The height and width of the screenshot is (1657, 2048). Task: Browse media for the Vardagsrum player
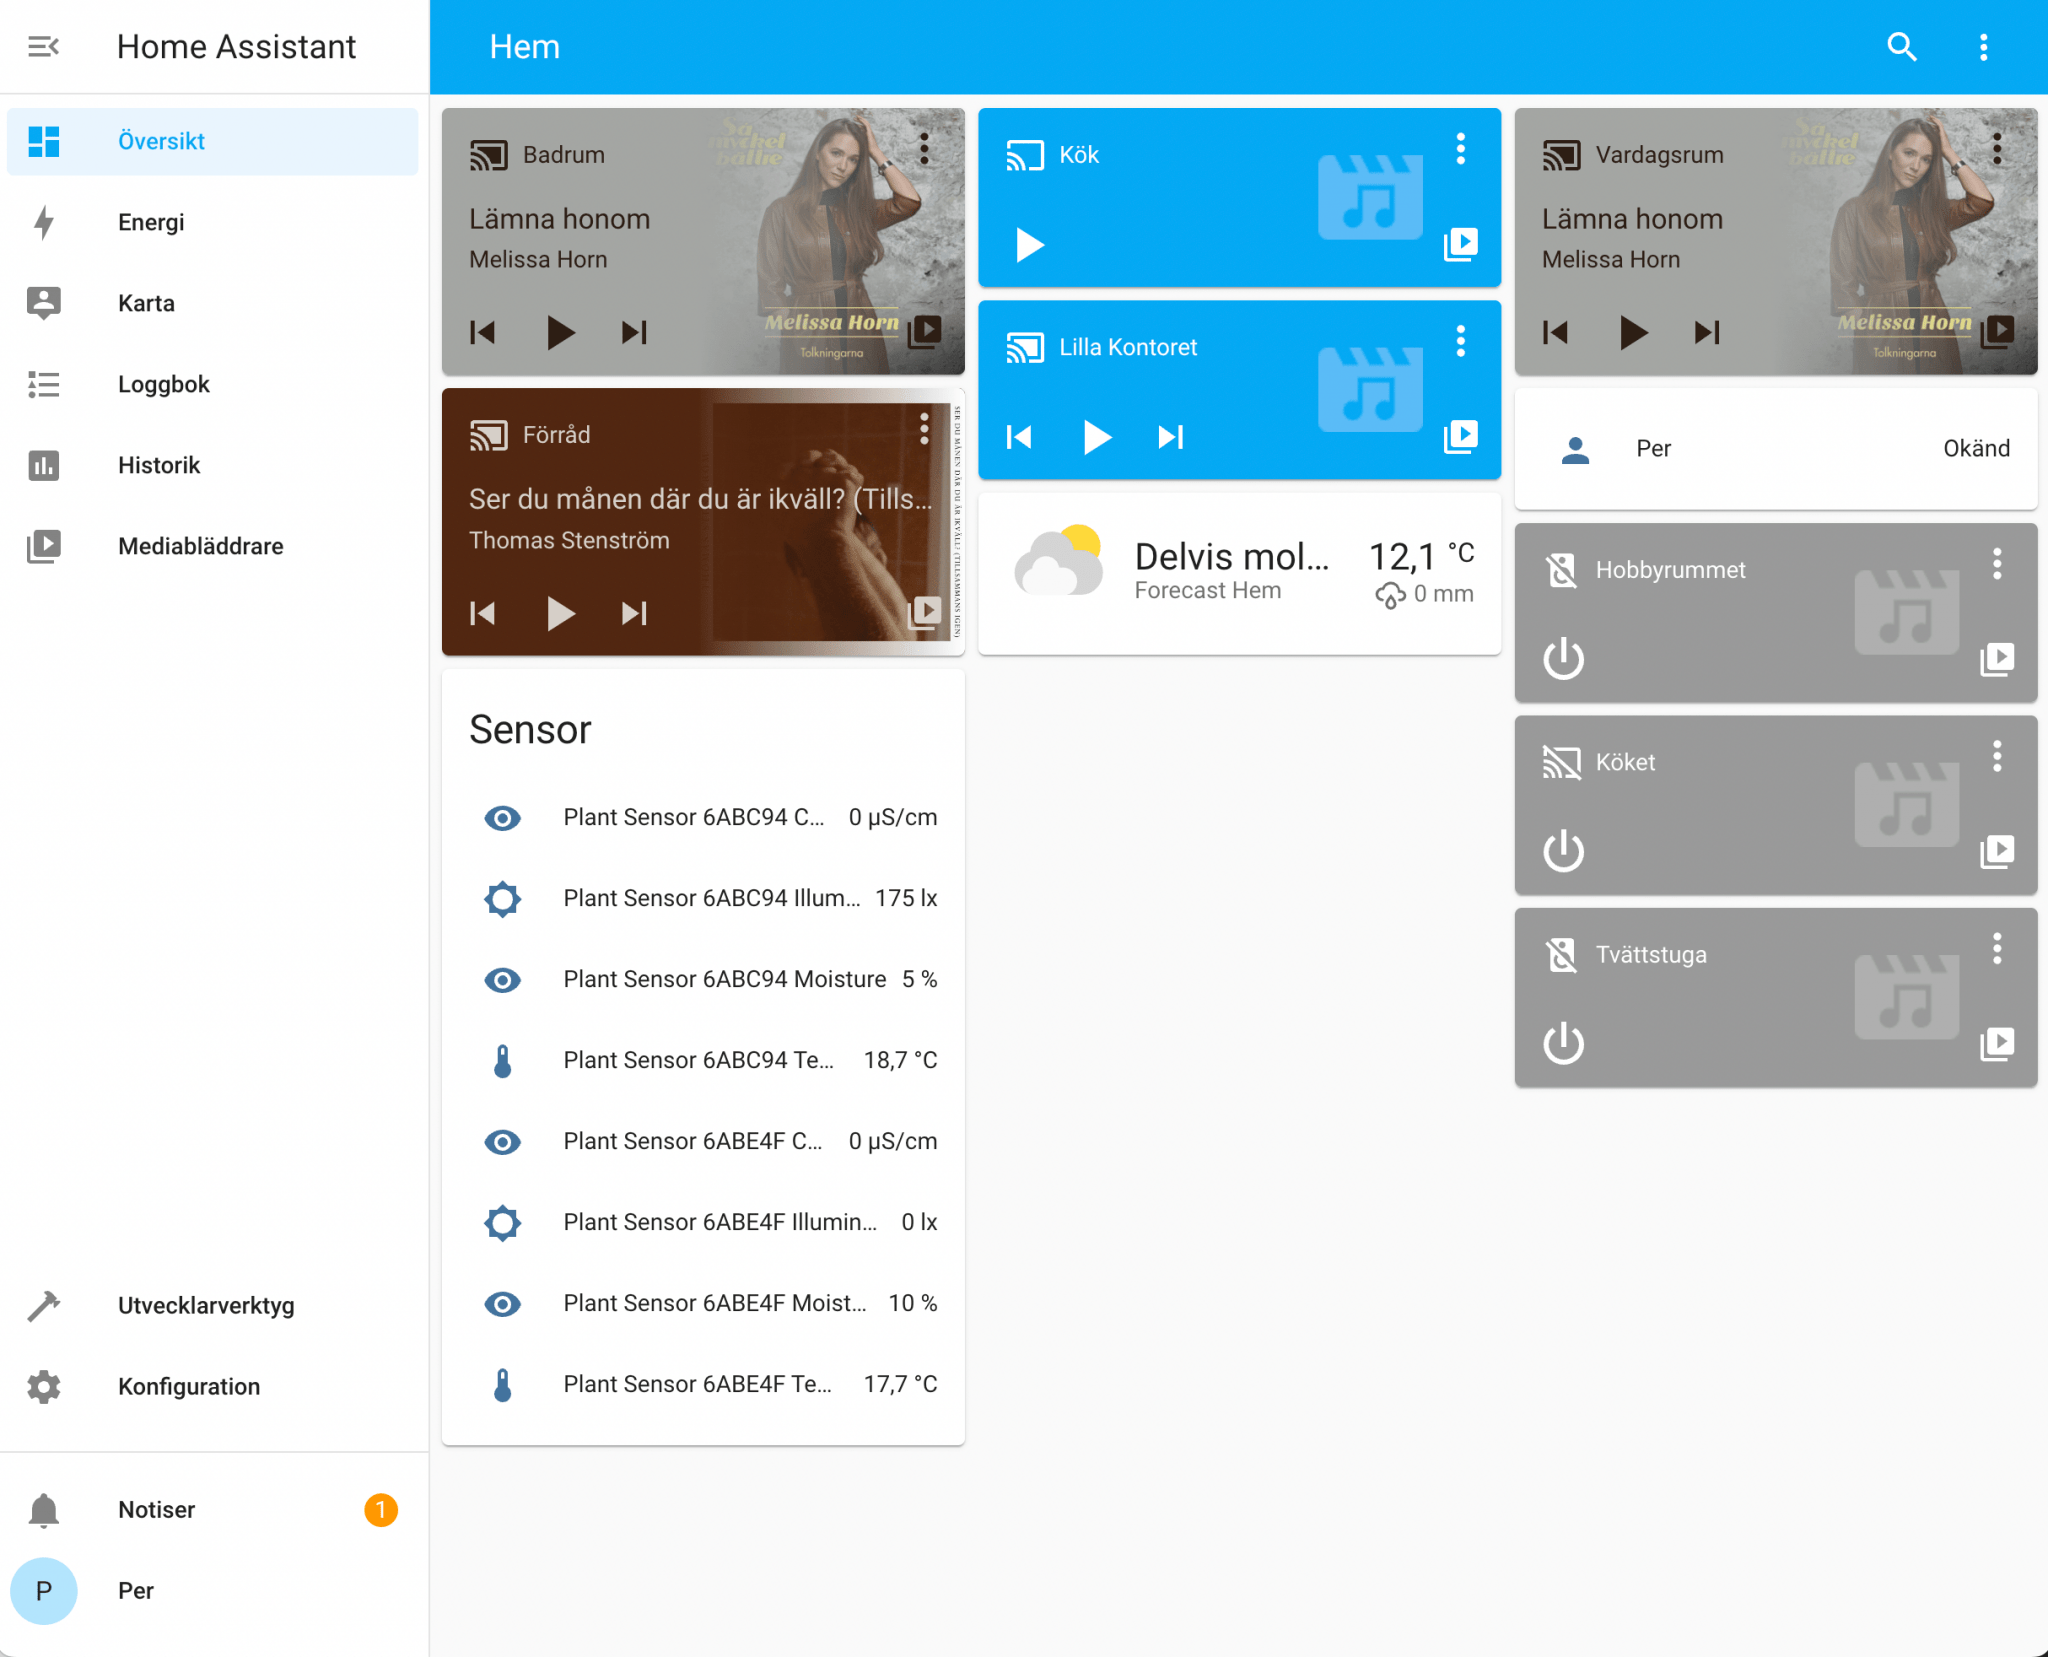[1998, 331]
